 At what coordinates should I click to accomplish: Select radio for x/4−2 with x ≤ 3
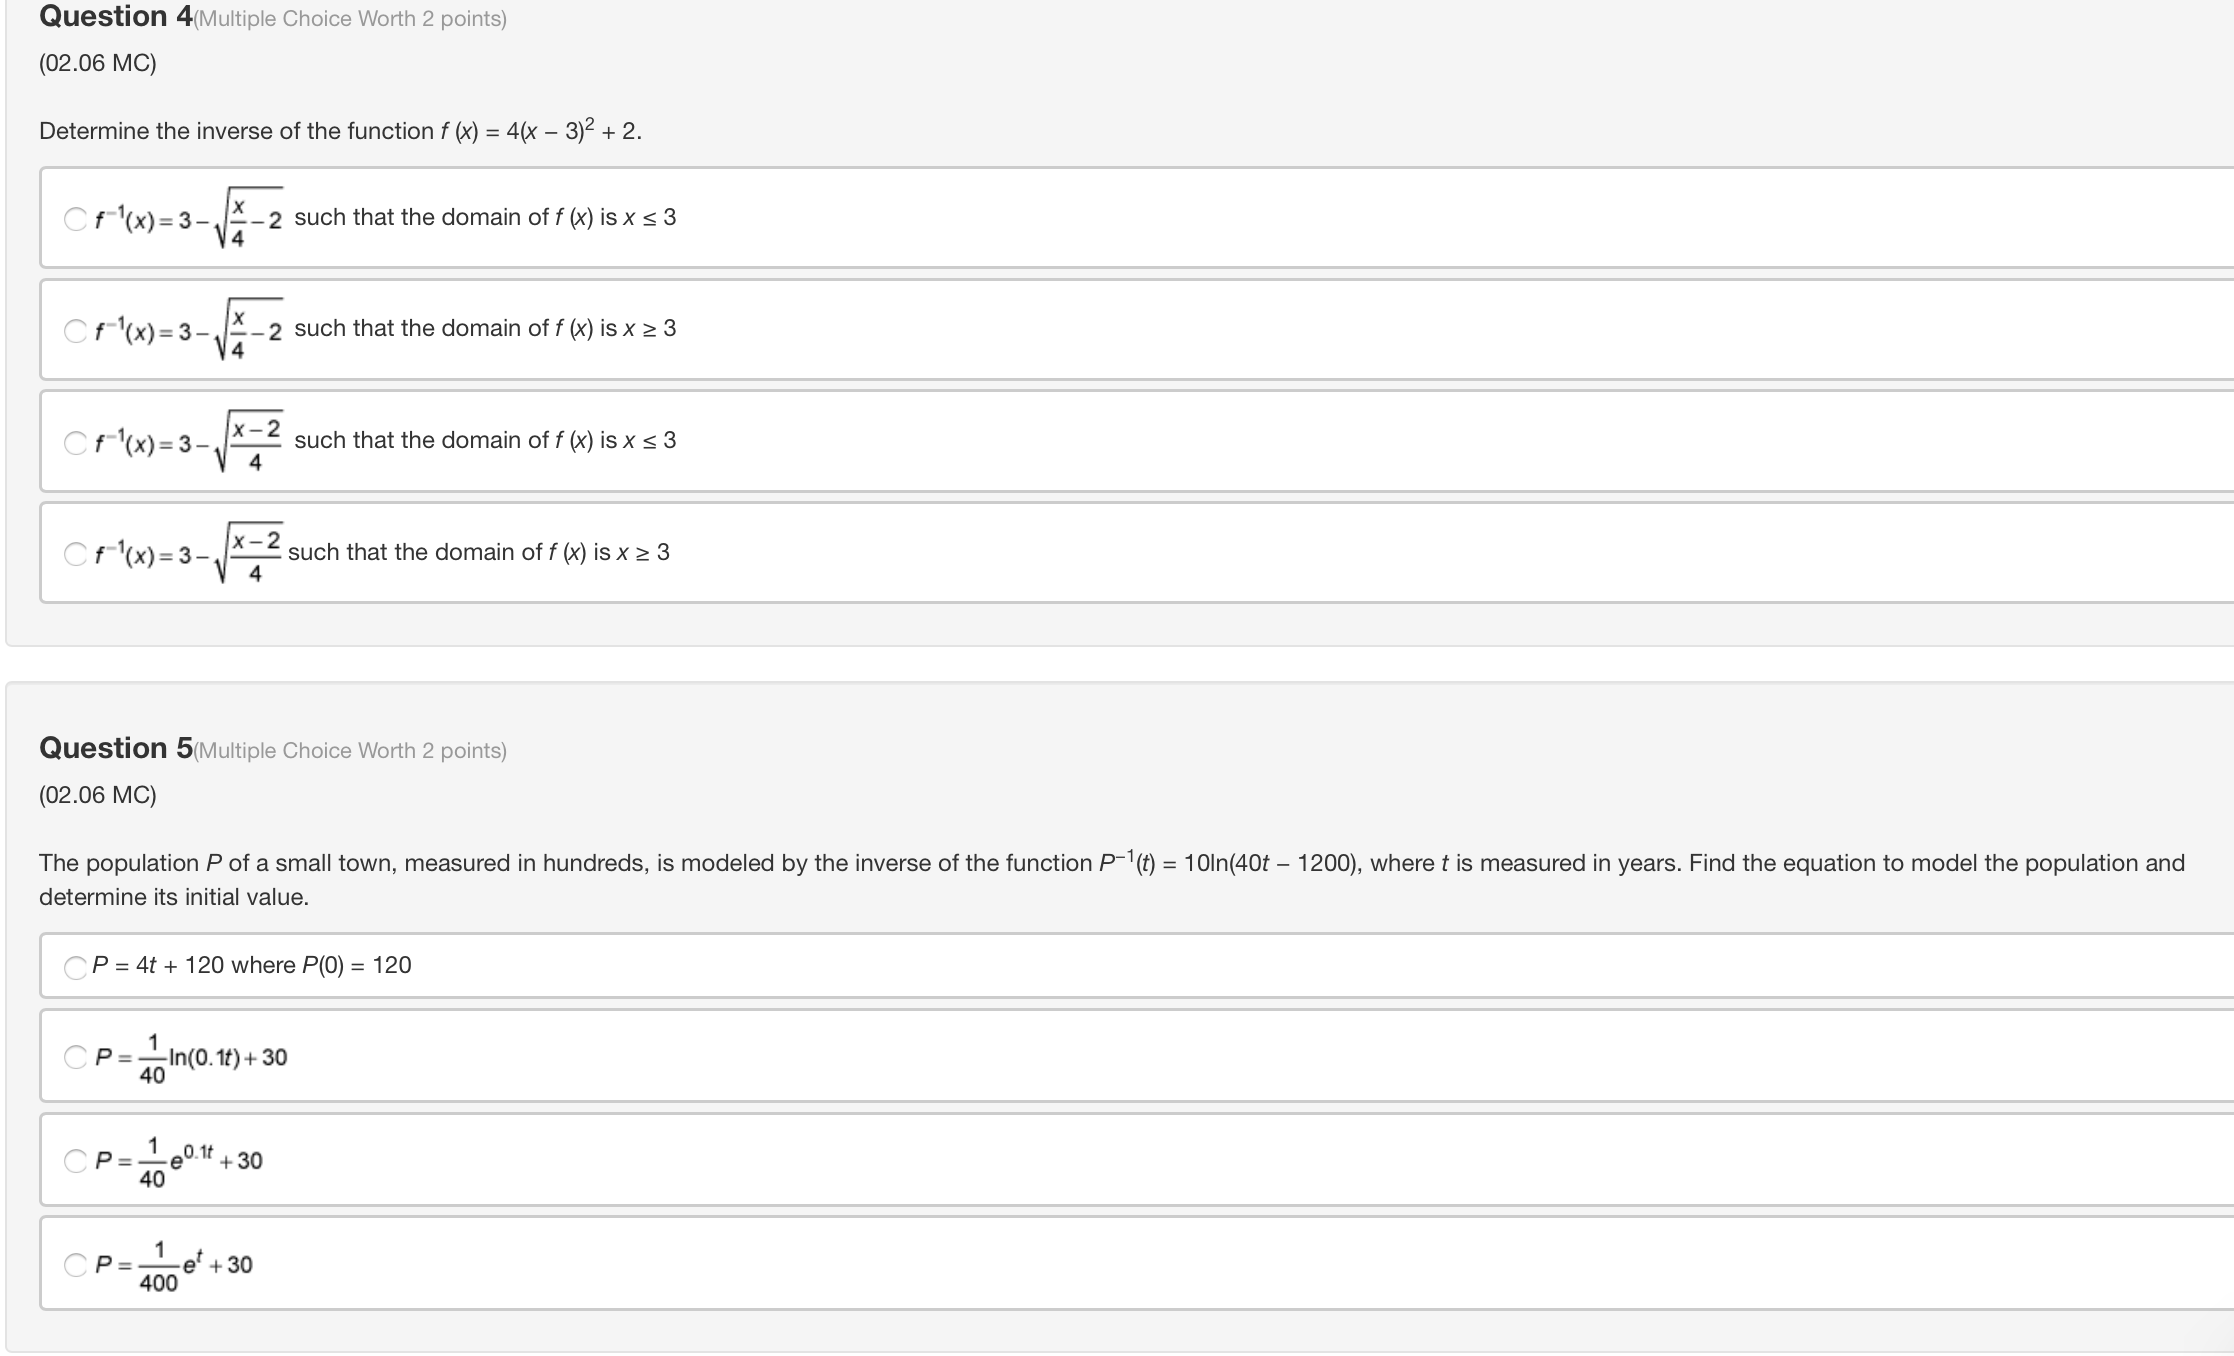point(75,219)
